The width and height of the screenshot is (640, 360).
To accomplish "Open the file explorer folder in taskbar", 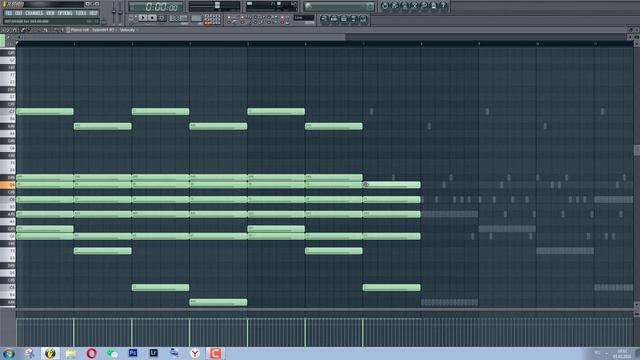I will 71,353.
